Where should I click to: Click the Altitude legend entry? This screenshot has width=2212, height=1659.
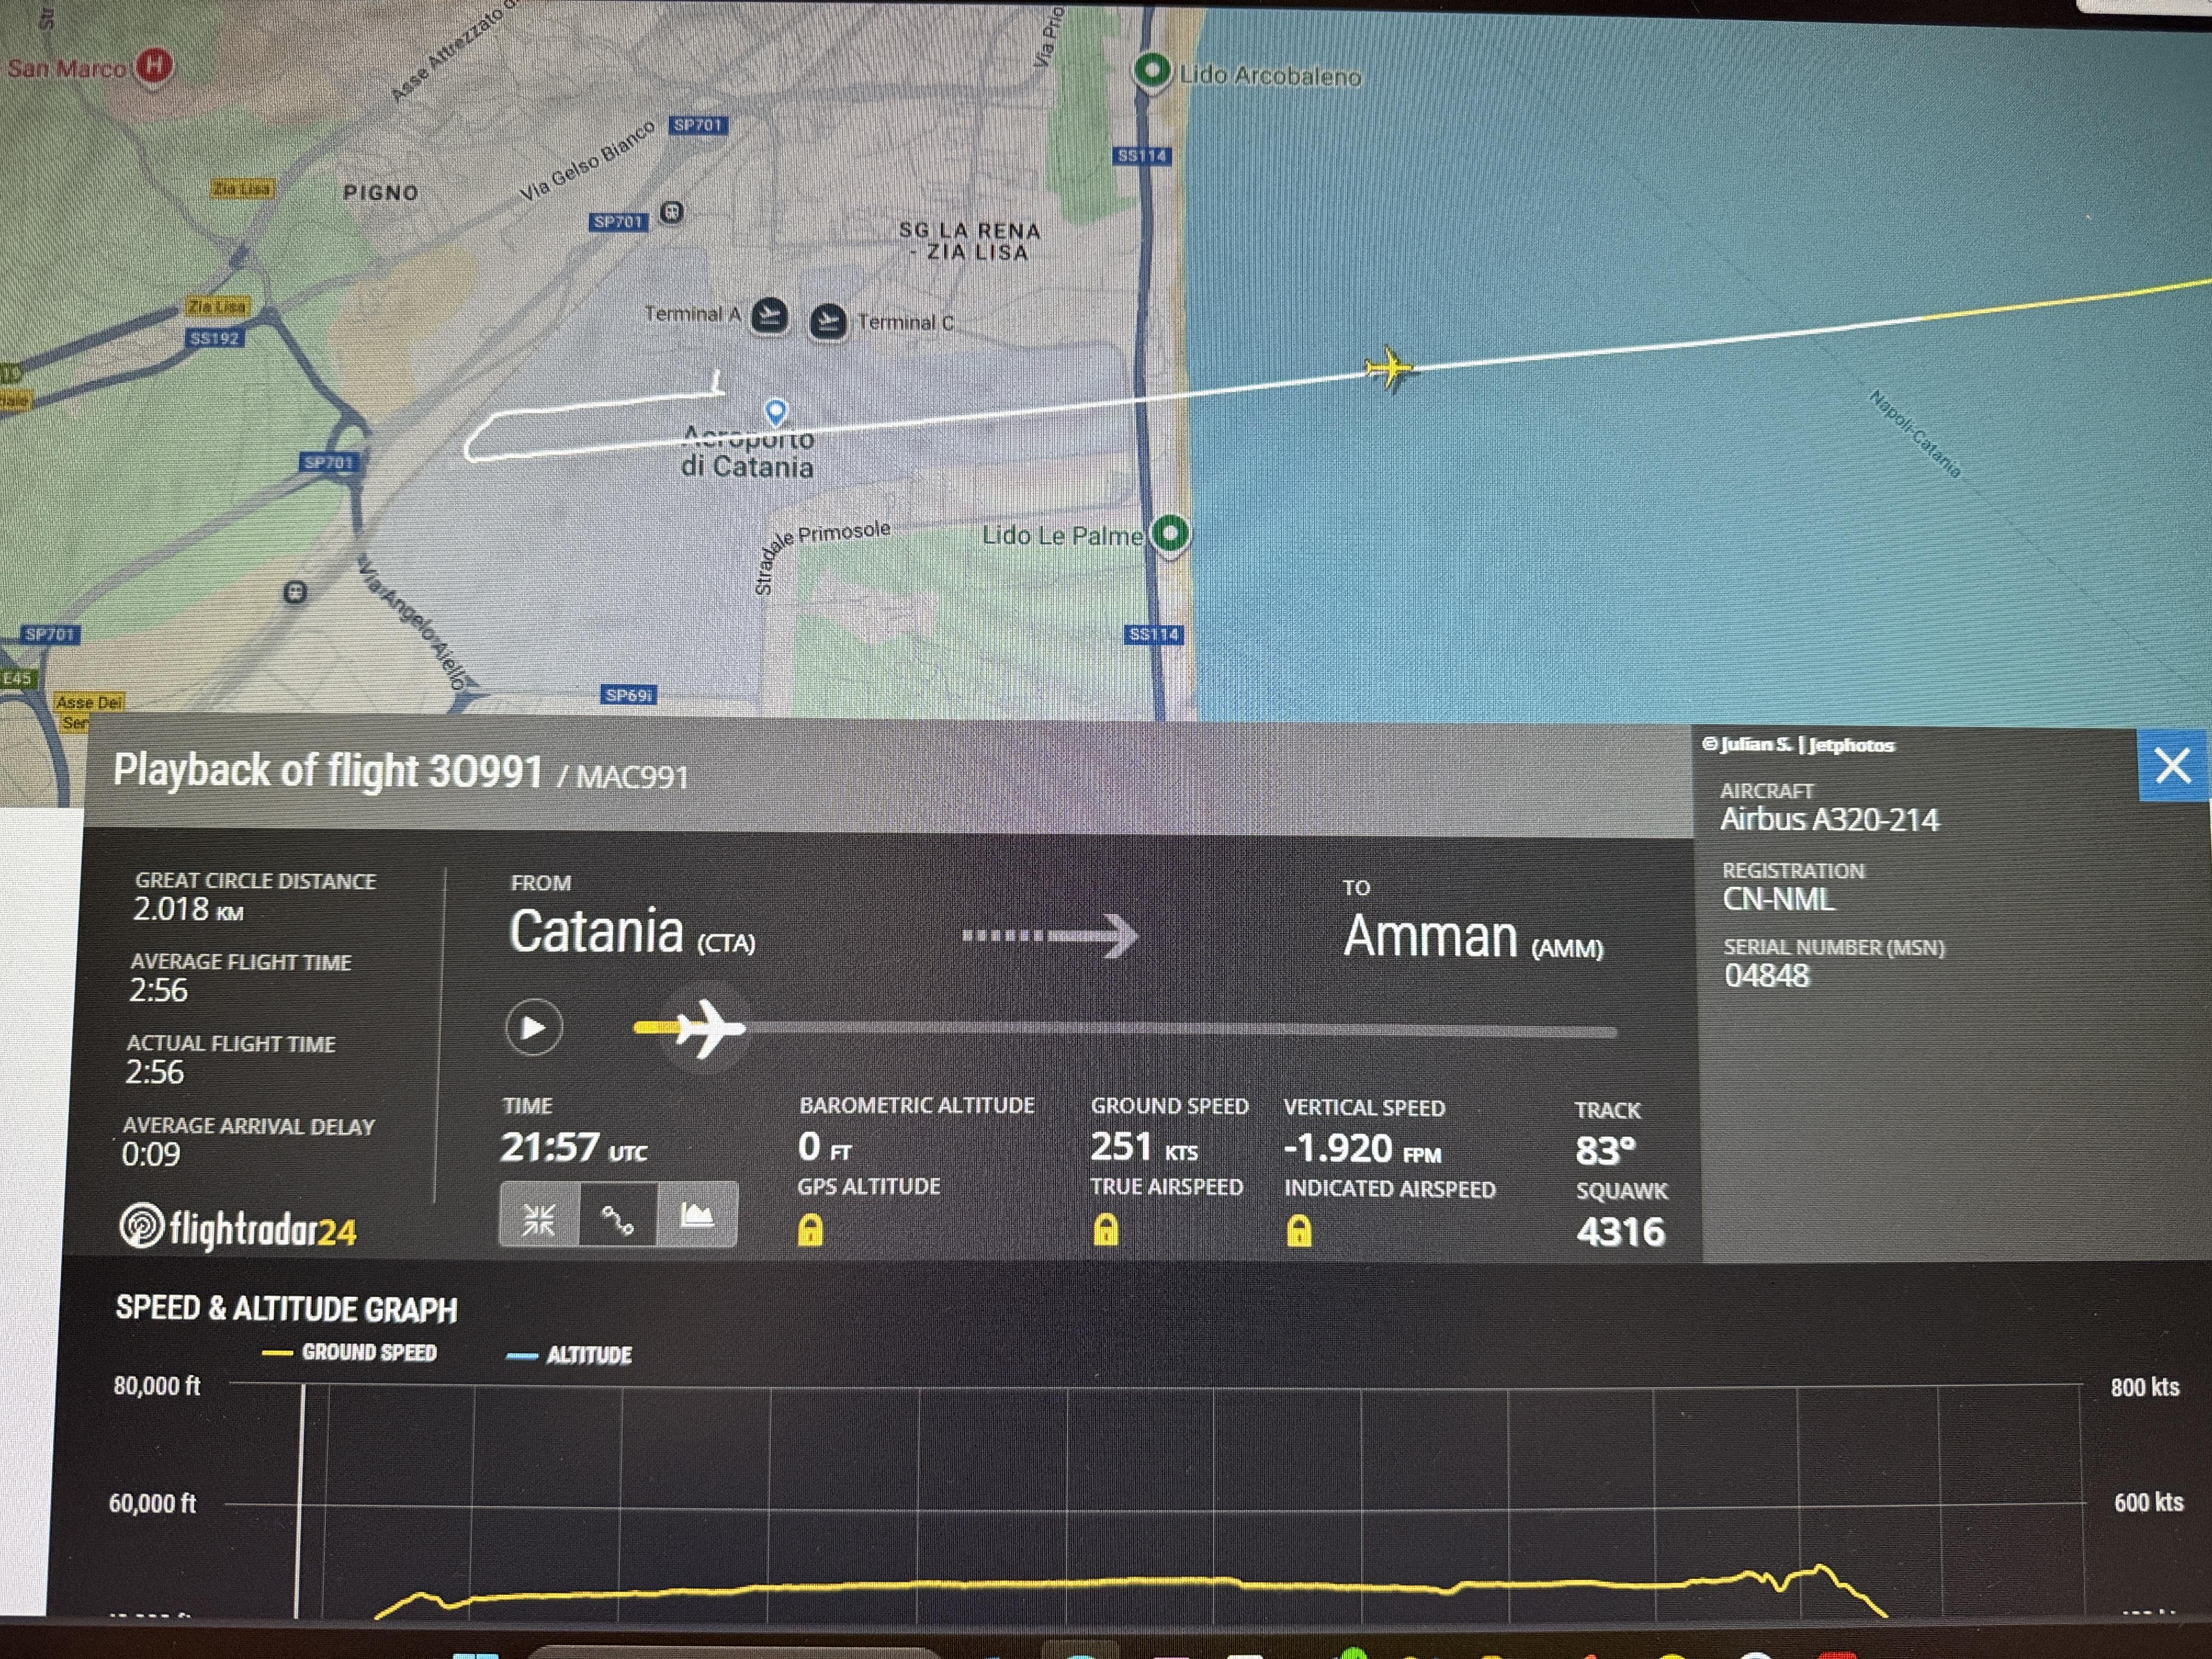click(x=570, y=1356)
